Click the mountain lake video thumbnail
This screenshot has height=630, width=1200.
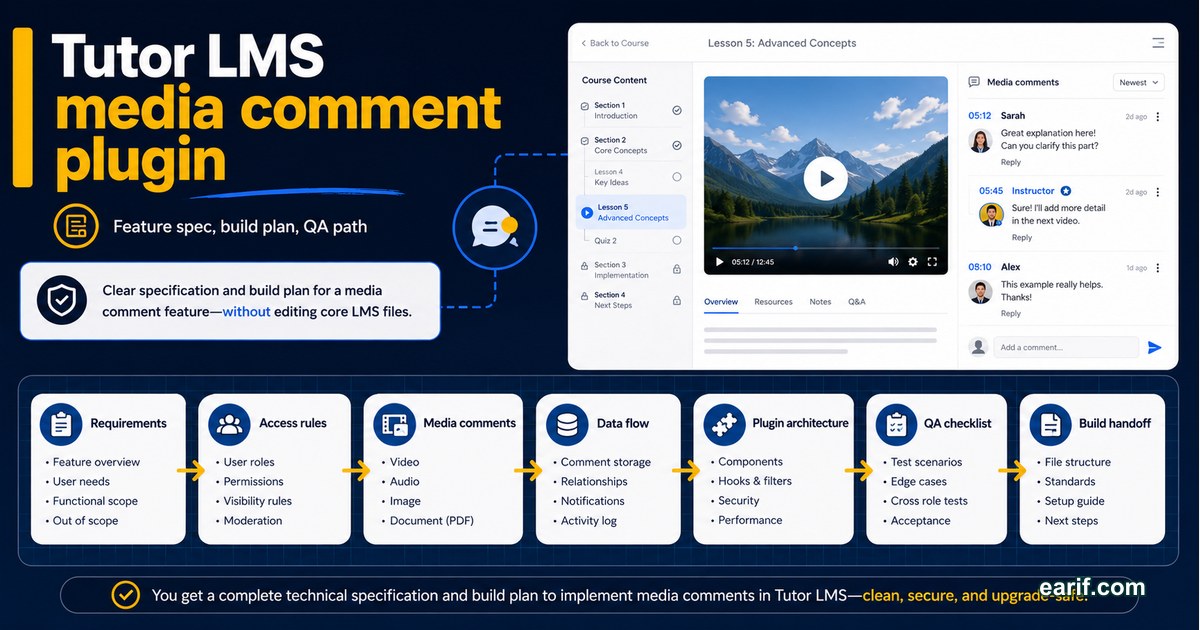[x=826, y=176]
